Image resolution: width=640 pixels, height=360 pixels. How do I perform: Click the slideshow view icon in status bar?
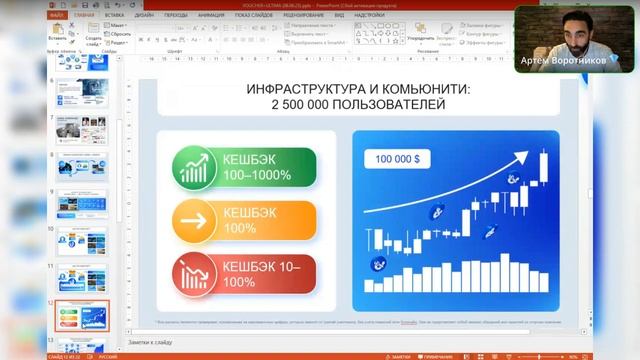point(509,357)
